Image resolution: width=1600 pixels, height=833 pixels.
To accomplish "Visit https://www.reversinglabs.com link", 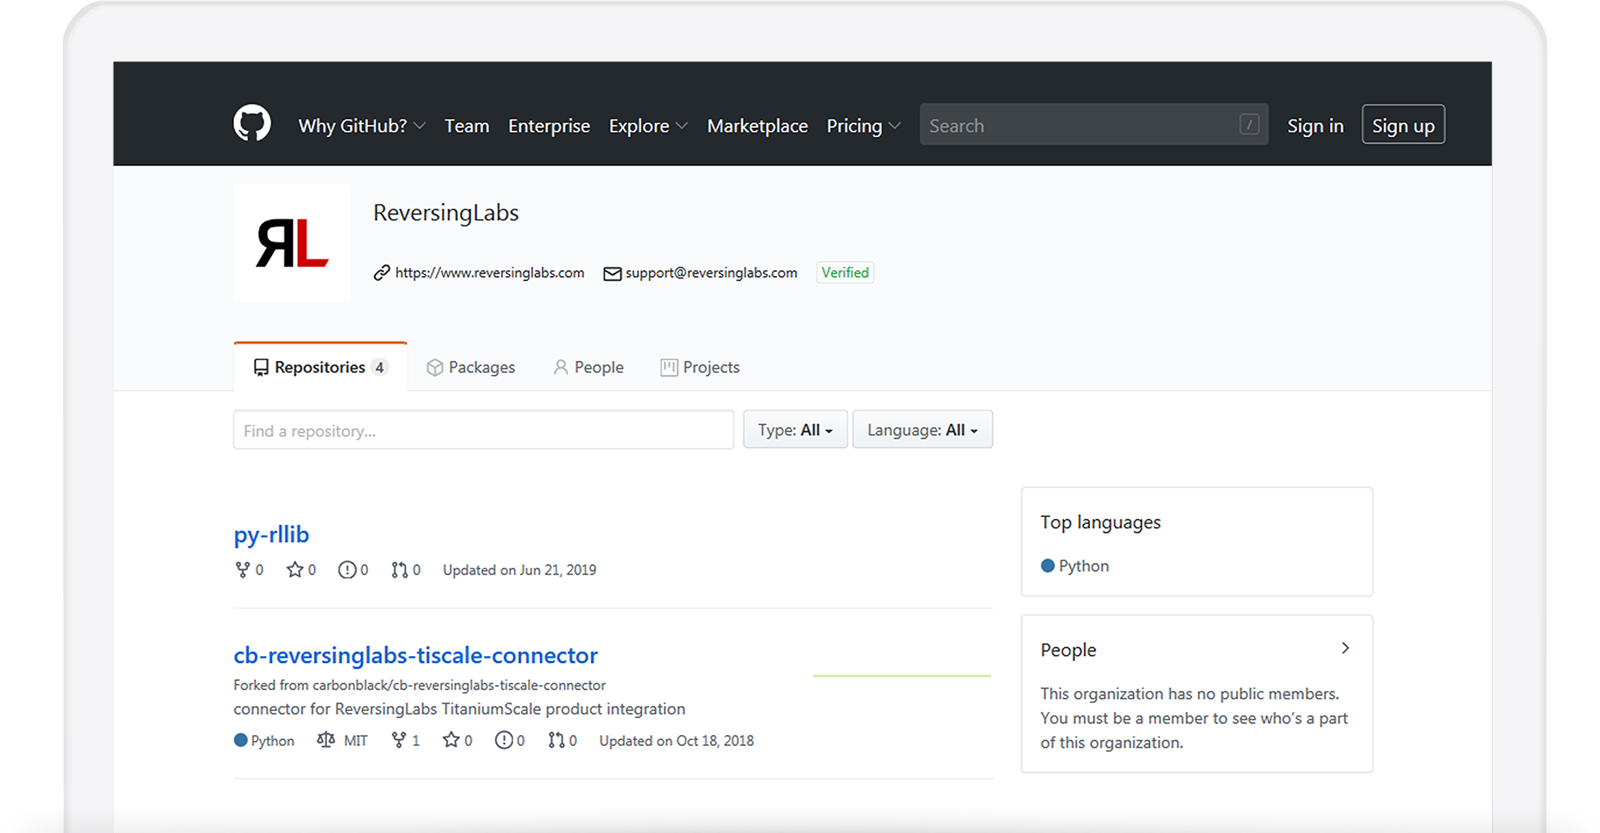I will 490,273.
